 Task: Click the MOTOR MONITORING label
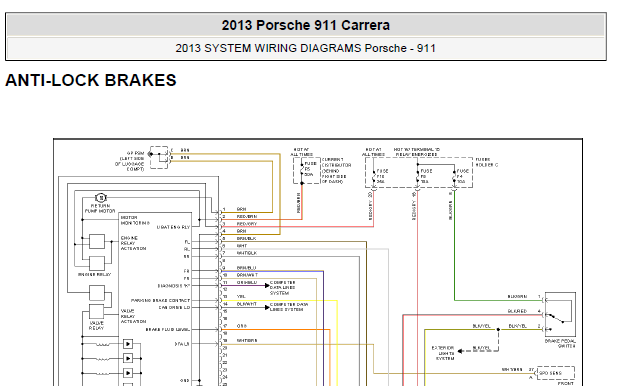135,220
